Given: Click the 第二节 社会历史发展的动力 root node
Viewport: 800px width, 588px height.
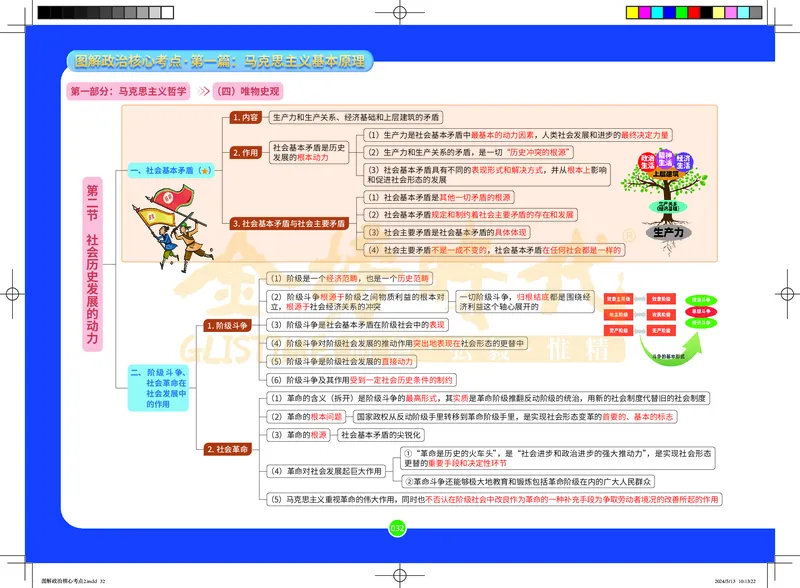Looking at the screenshot, I should coord(92,263).
